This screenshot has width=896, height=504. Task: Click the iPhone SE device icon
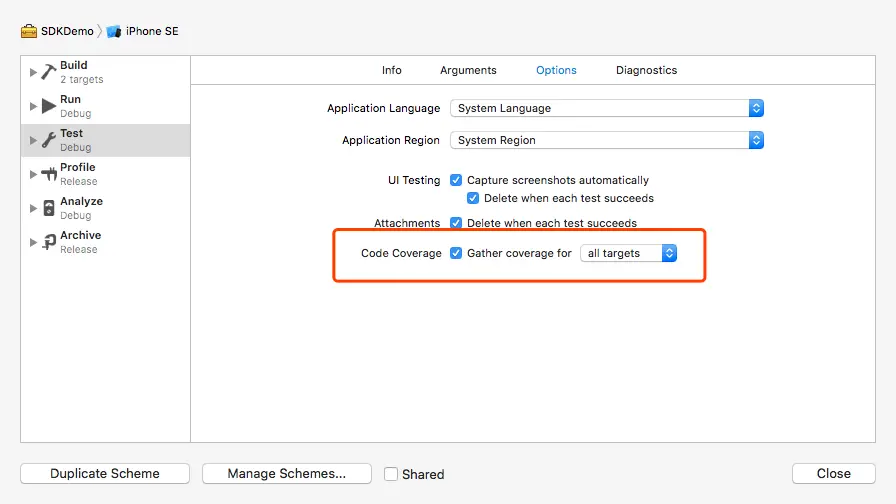114,31
